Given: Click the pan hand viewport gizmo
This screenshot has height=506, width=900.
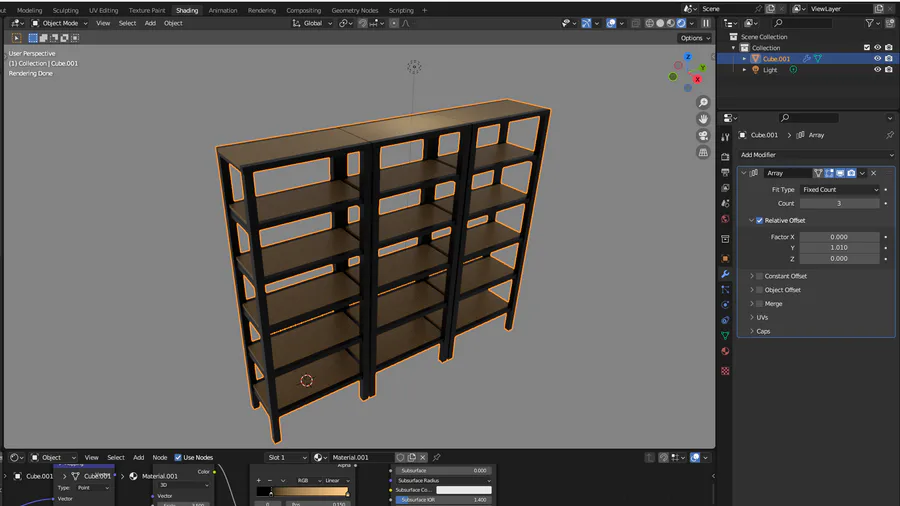Looking at the screenshot, I should click(703, 119).
